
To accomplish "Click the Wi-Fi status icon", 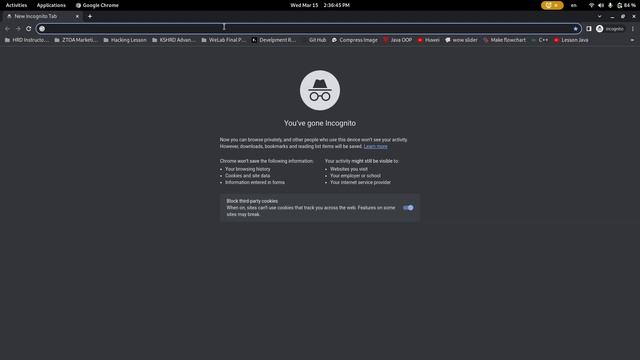I will pyautogui.click(x=591, y=5).
